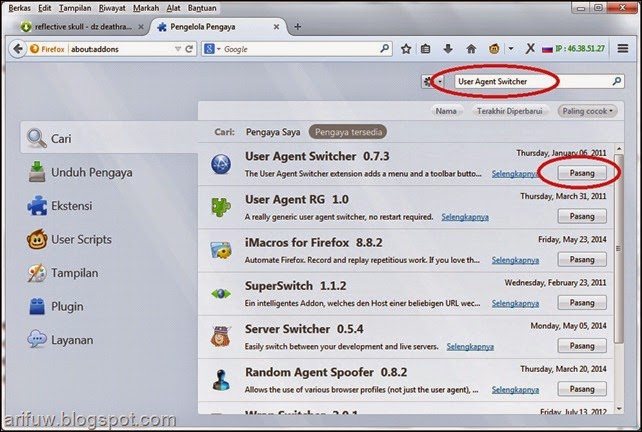
Task: Open Selengkapnya link for User Agent RG
Action: (x=465, y=217)
